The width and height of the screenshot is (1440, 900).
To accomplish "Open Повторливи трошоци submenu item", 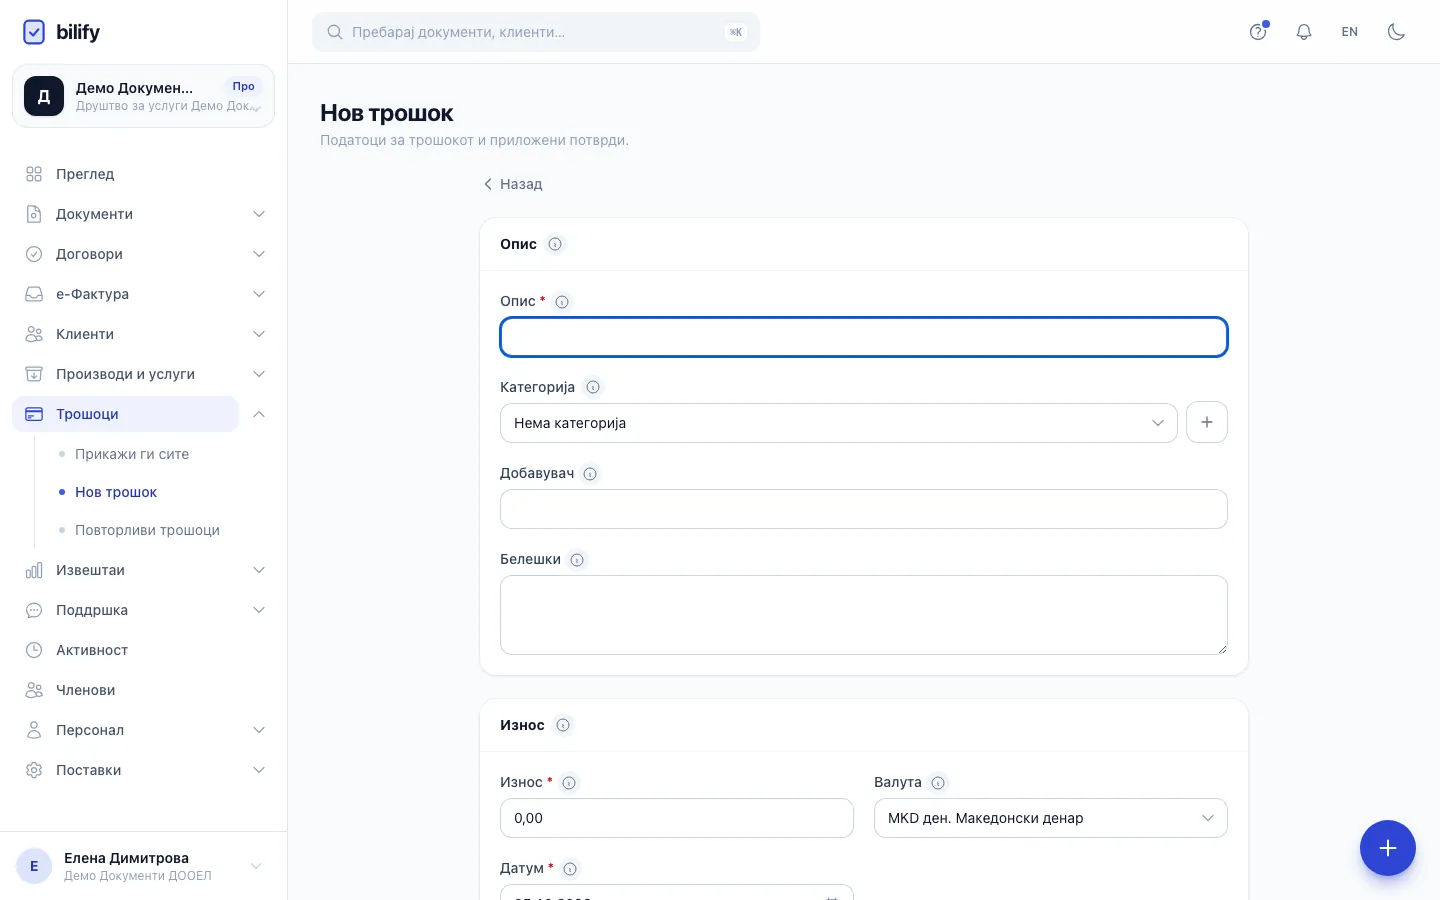I will 147,530.
